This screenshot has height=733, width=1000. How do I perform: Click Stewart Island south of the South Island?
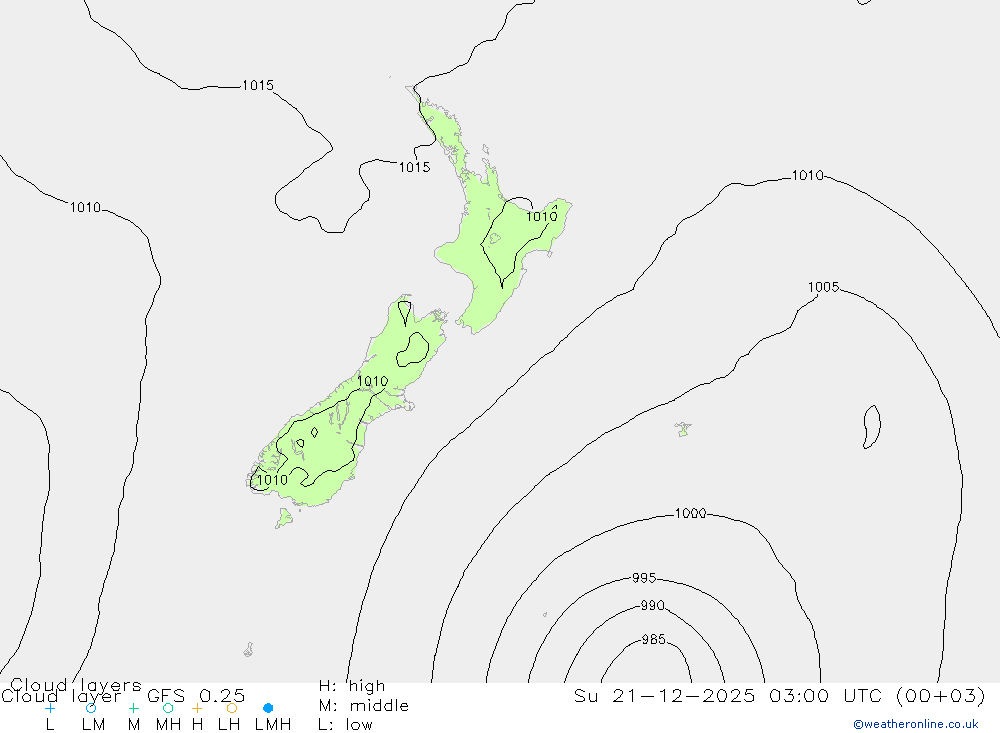tap(284, 518)
